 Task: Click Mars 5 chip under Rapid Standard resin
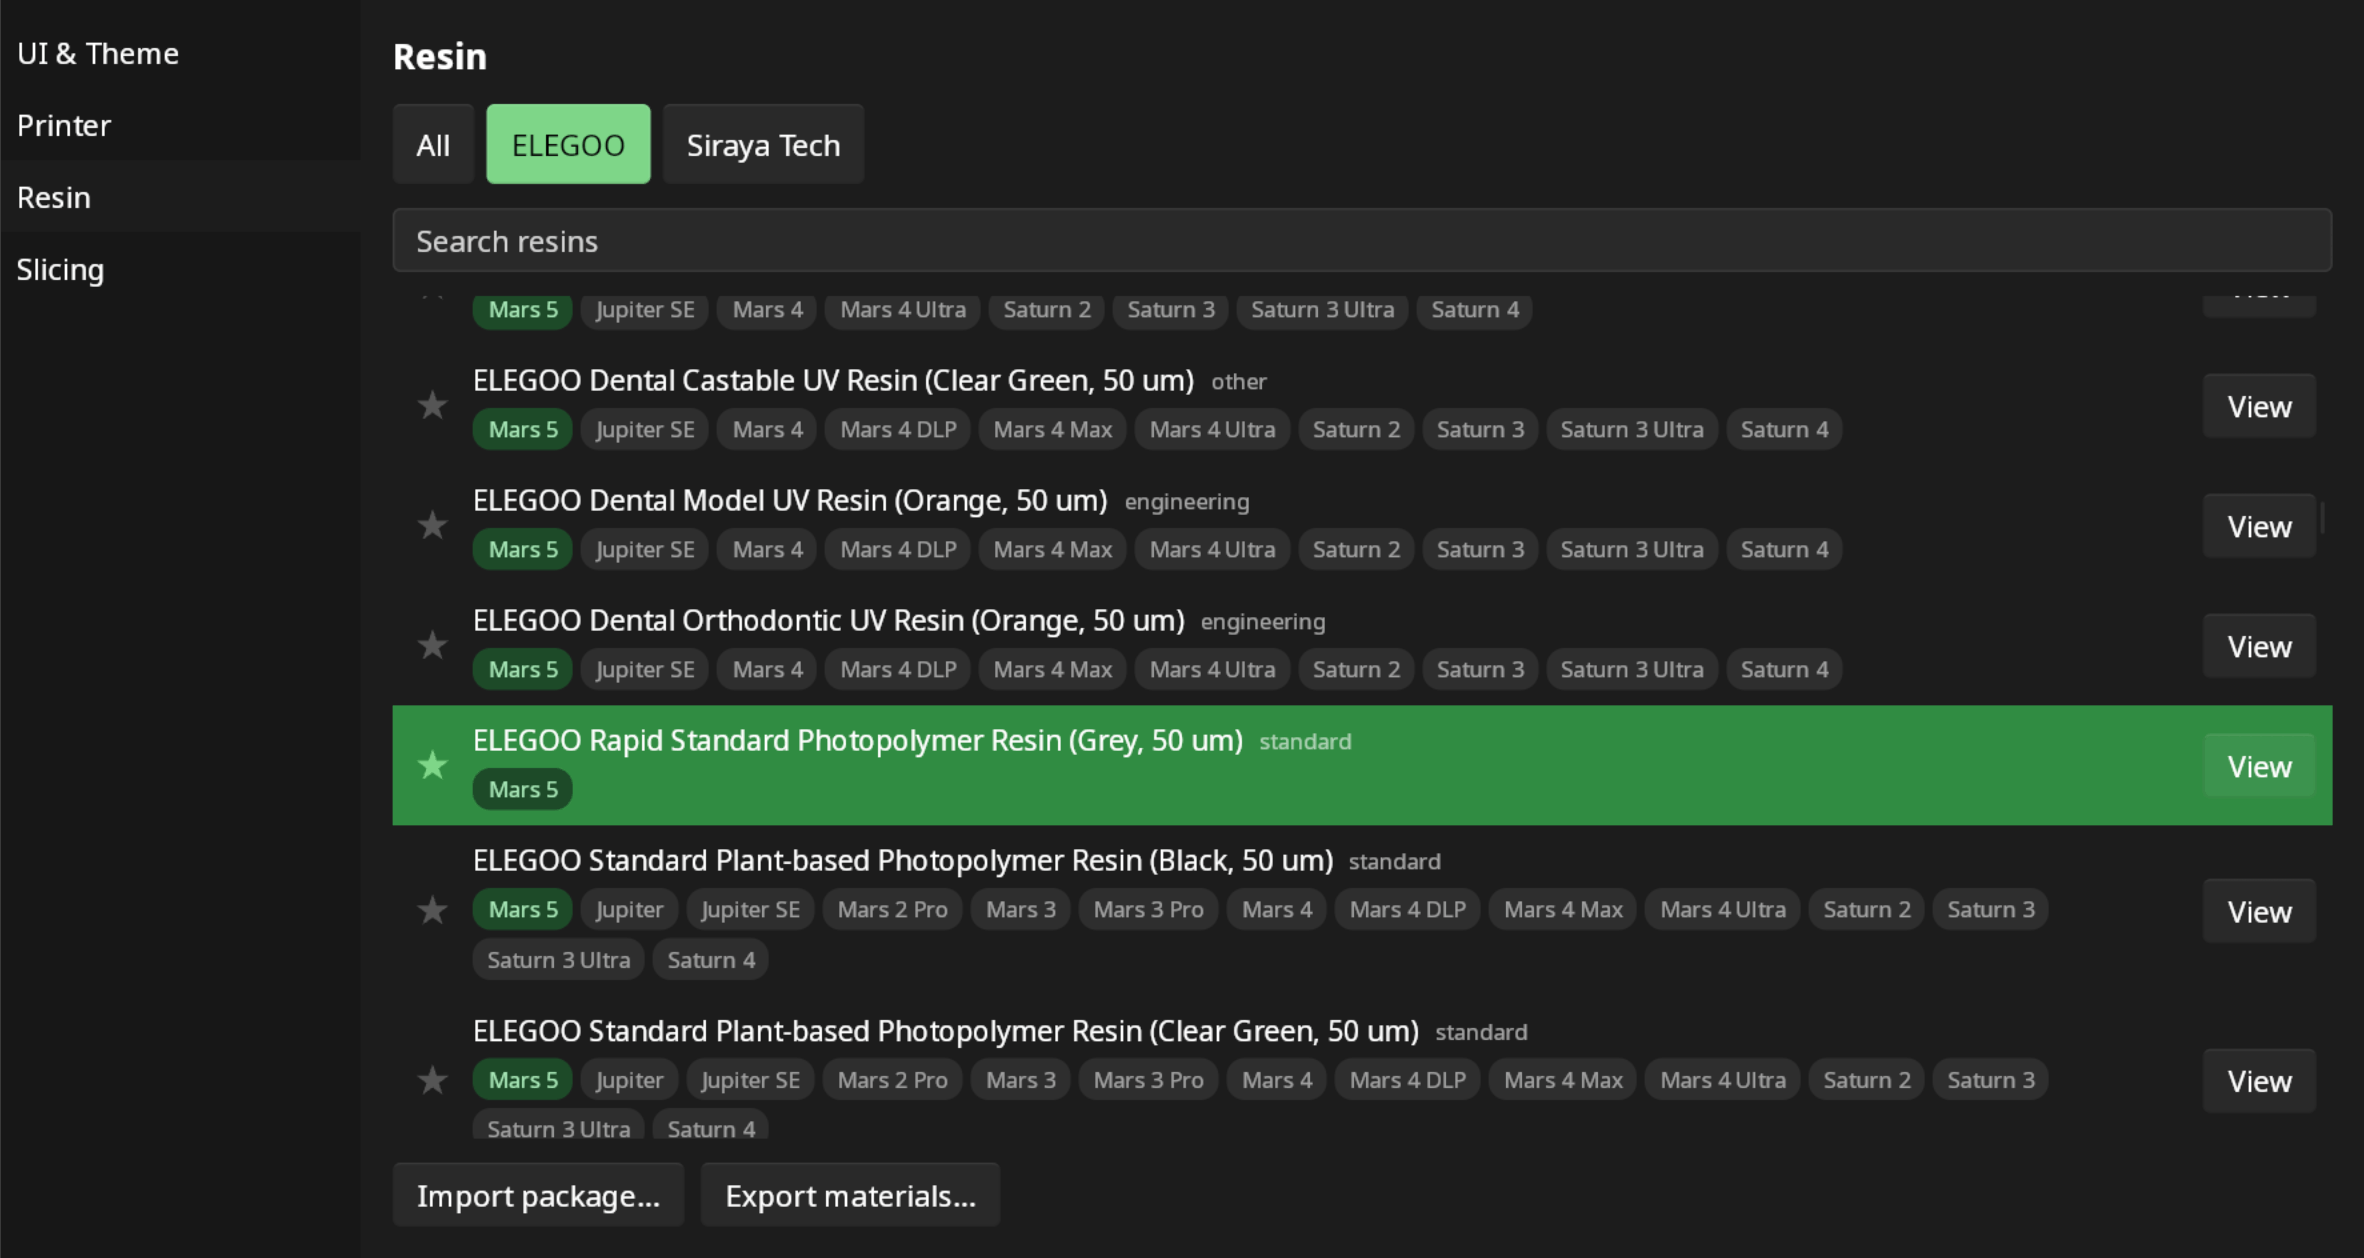[x=523, y=790]
